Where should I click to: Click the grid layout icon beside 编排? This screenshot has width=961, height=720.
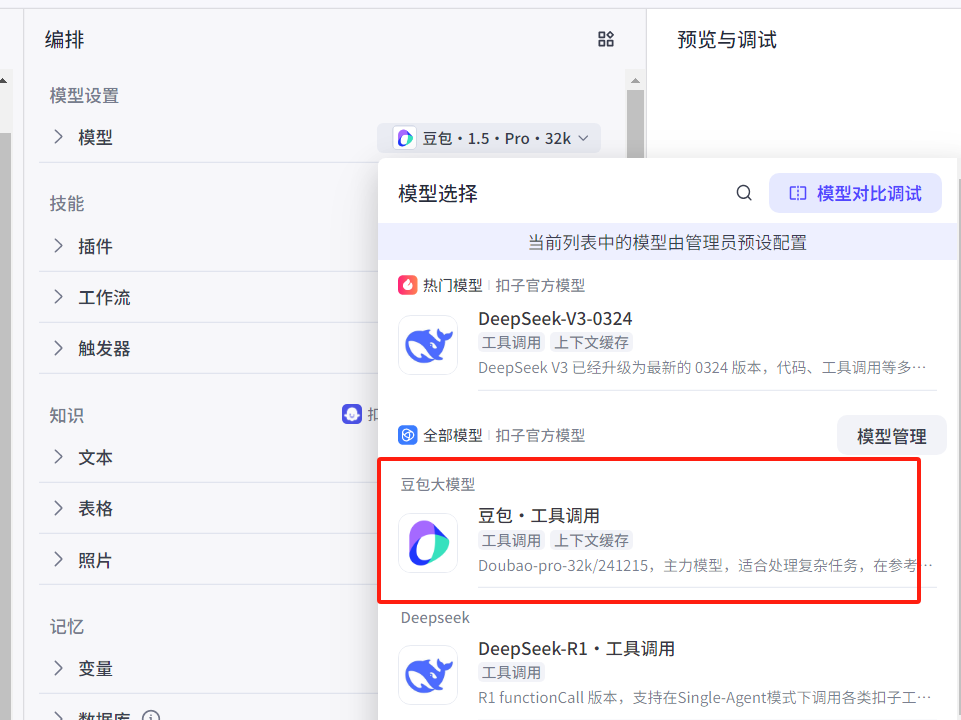(605, 39)
